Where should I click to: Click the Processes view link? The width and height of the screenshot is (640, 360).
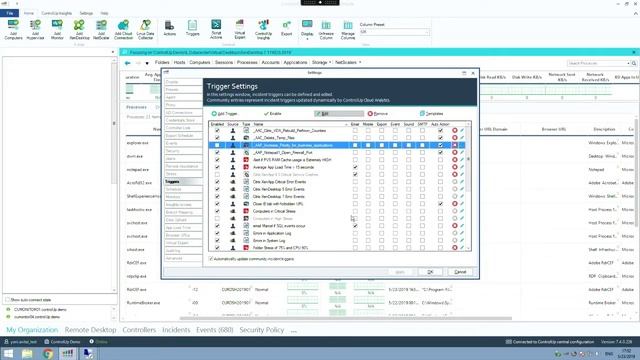click(x=247, y=62)
